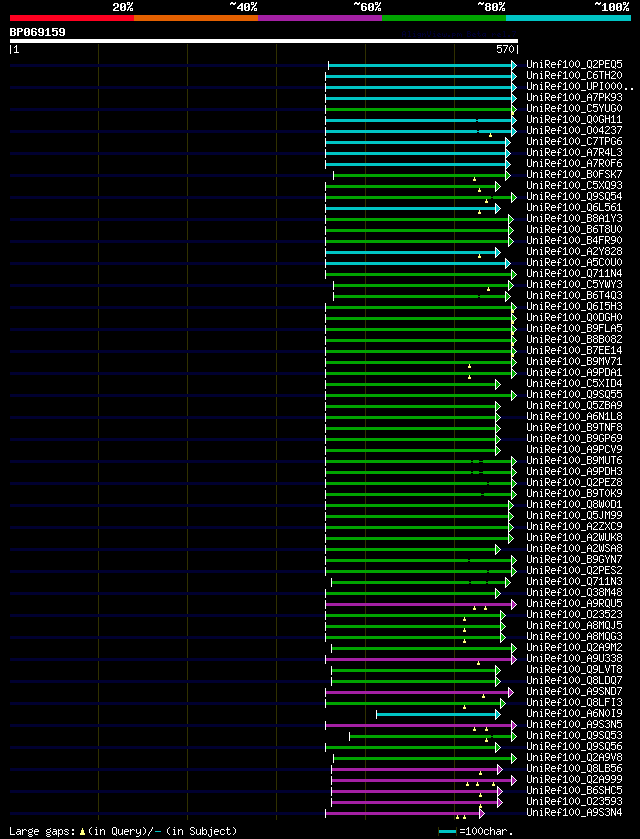
Task: View hit UniRef100_Q2A9V8
Action: pyautogui.click(x=574, y=757)
